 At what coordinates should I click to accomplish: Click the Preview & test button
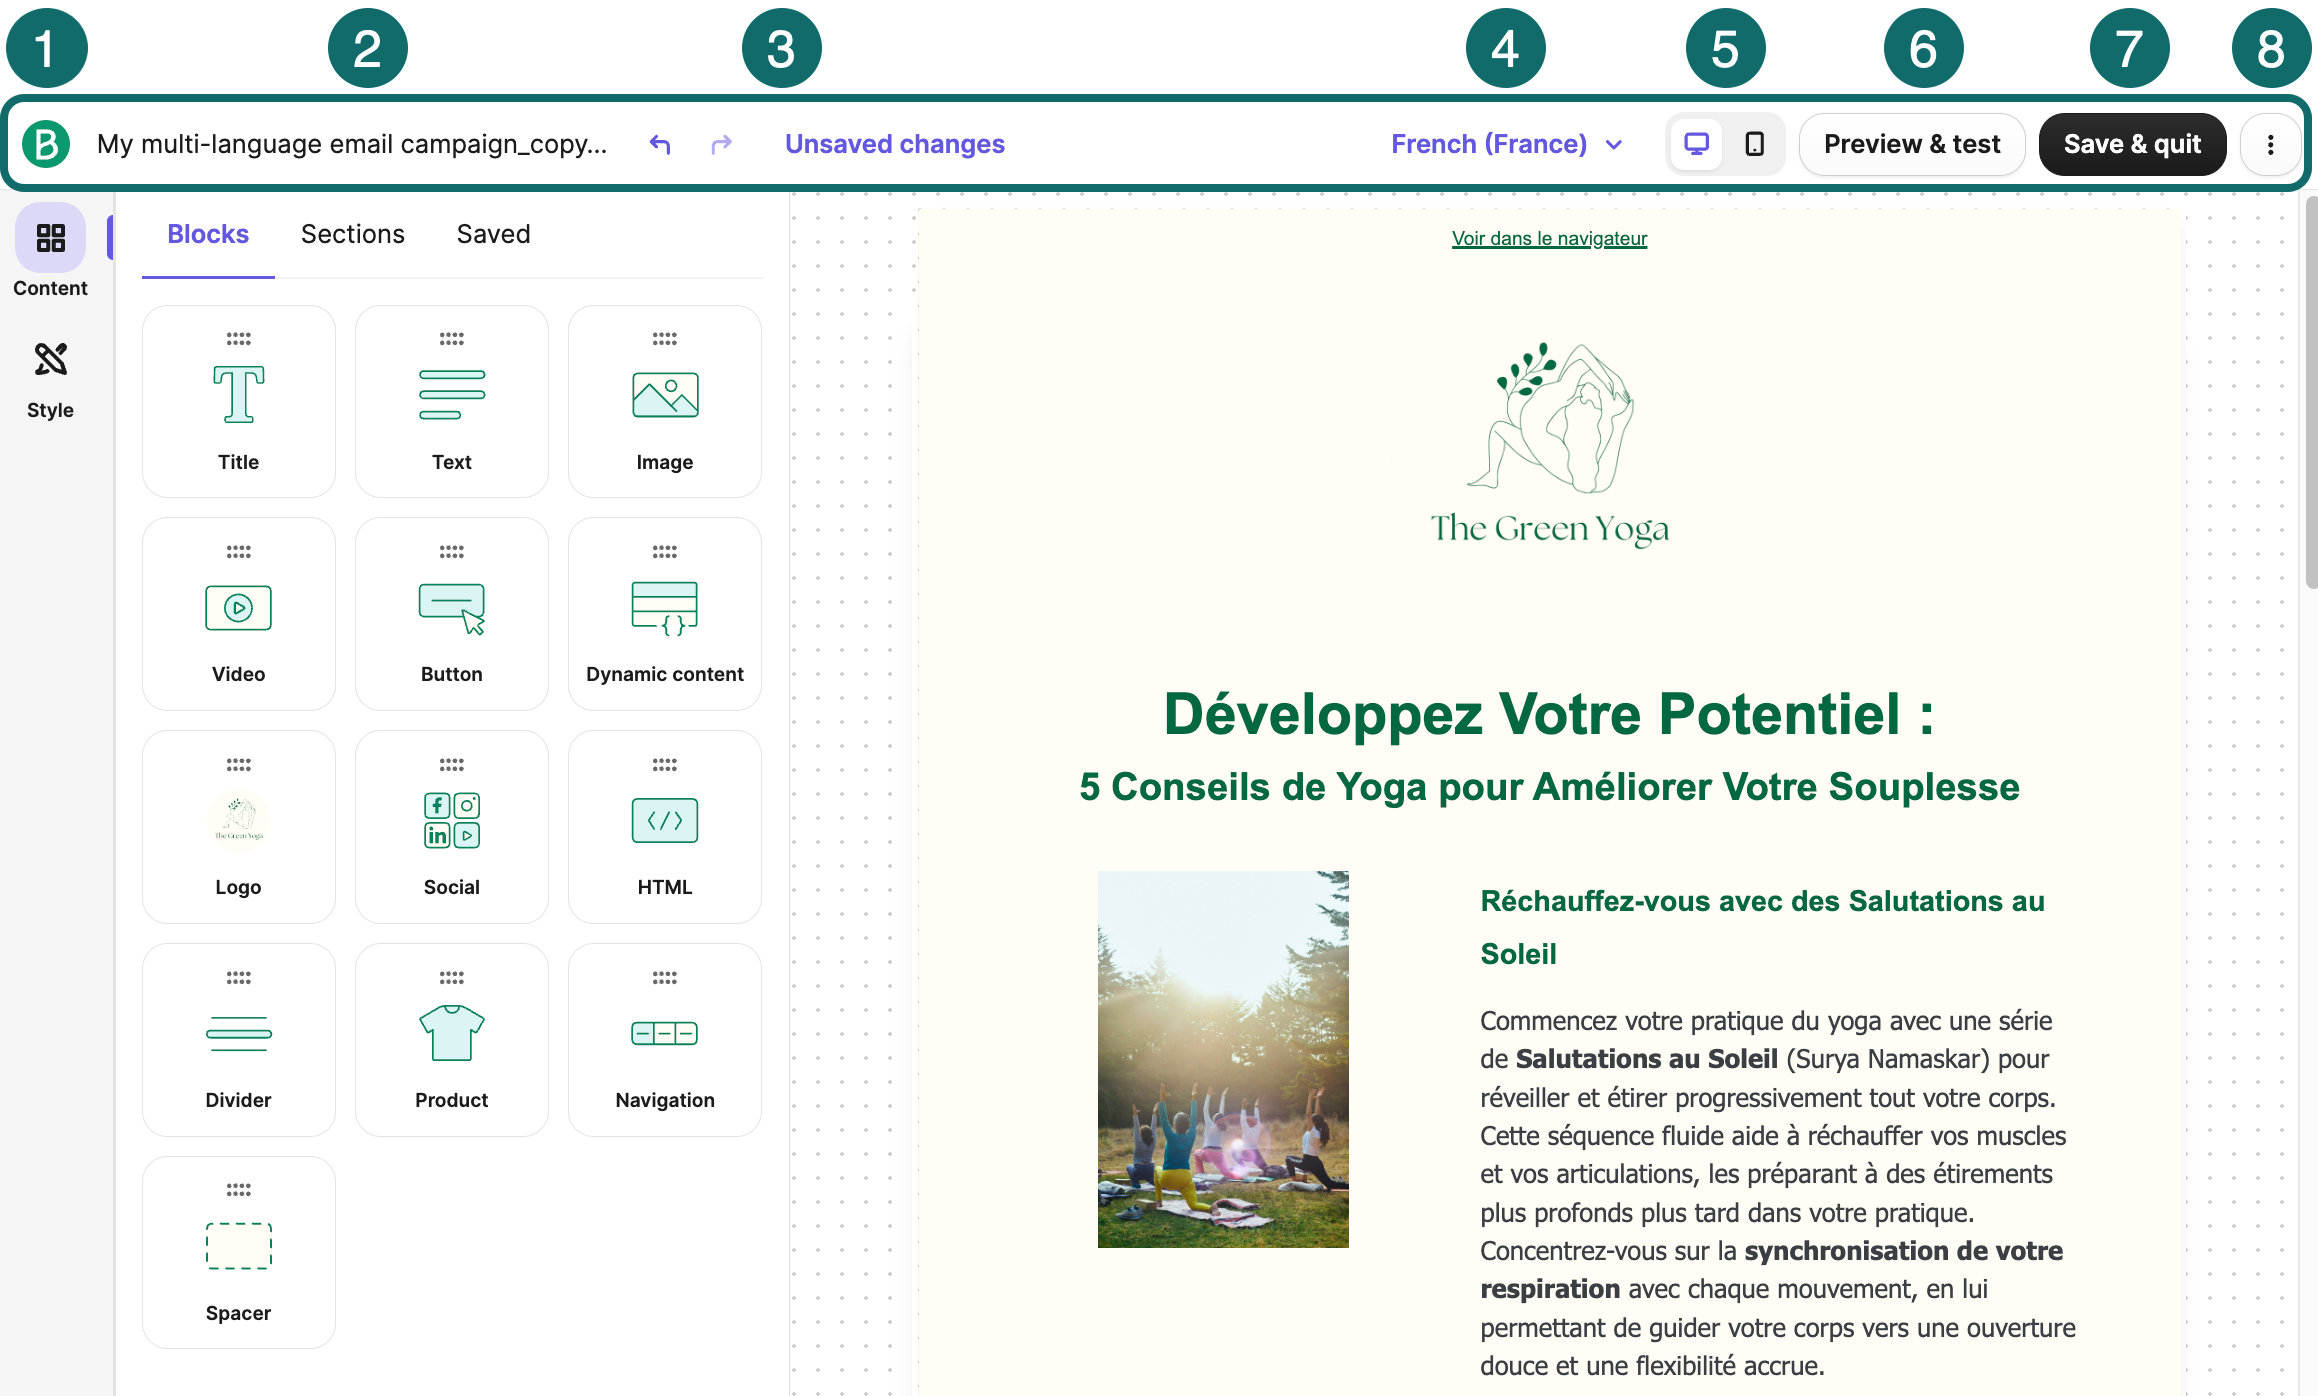[x=1911, y=144]
